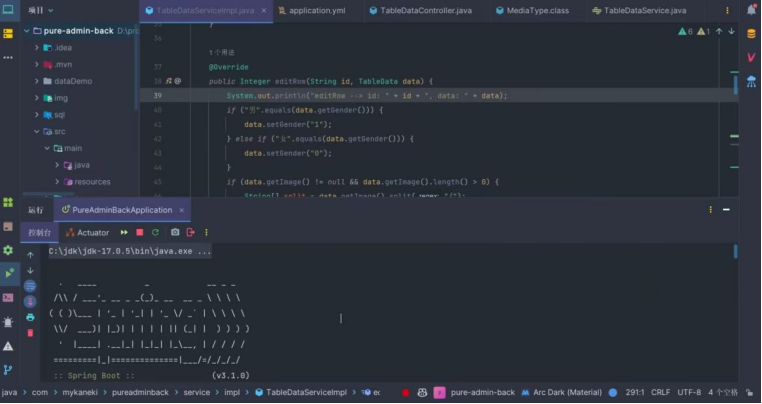This screenshot has height=404, width=762.
Task: Open the Copilot face icon in status bar
Action: (x=422, y=392)
